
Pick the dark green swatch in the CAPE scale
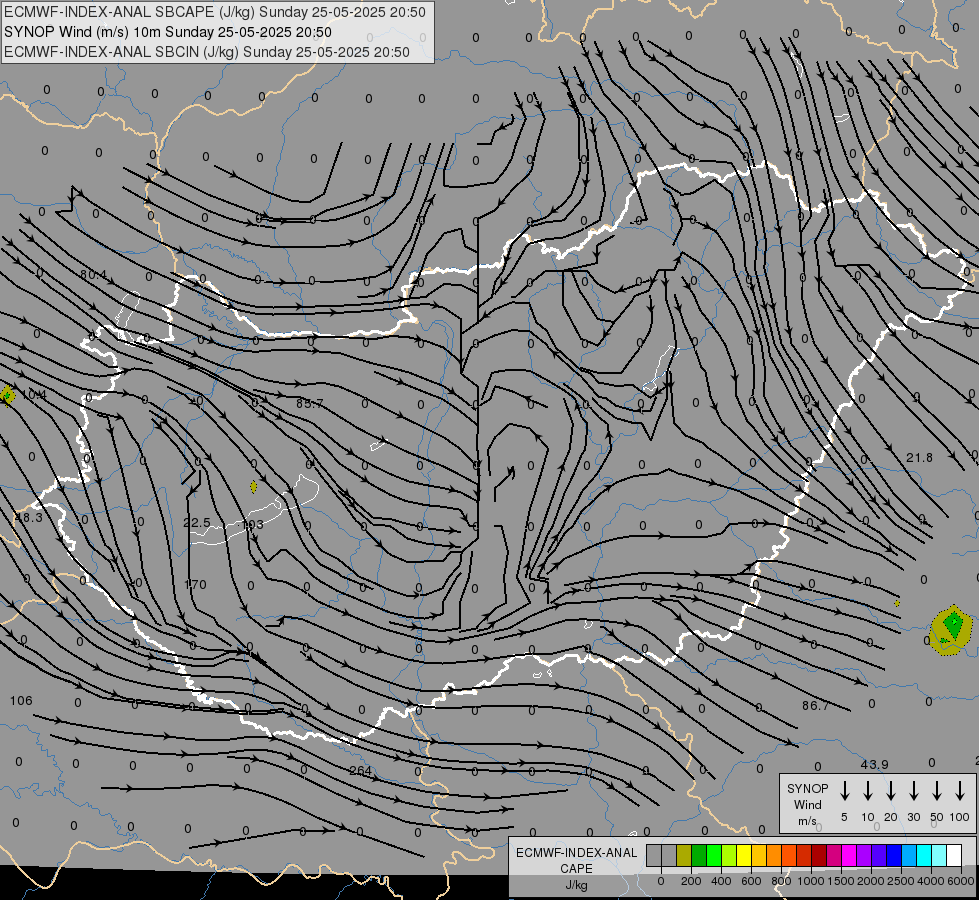click(699, 855)
